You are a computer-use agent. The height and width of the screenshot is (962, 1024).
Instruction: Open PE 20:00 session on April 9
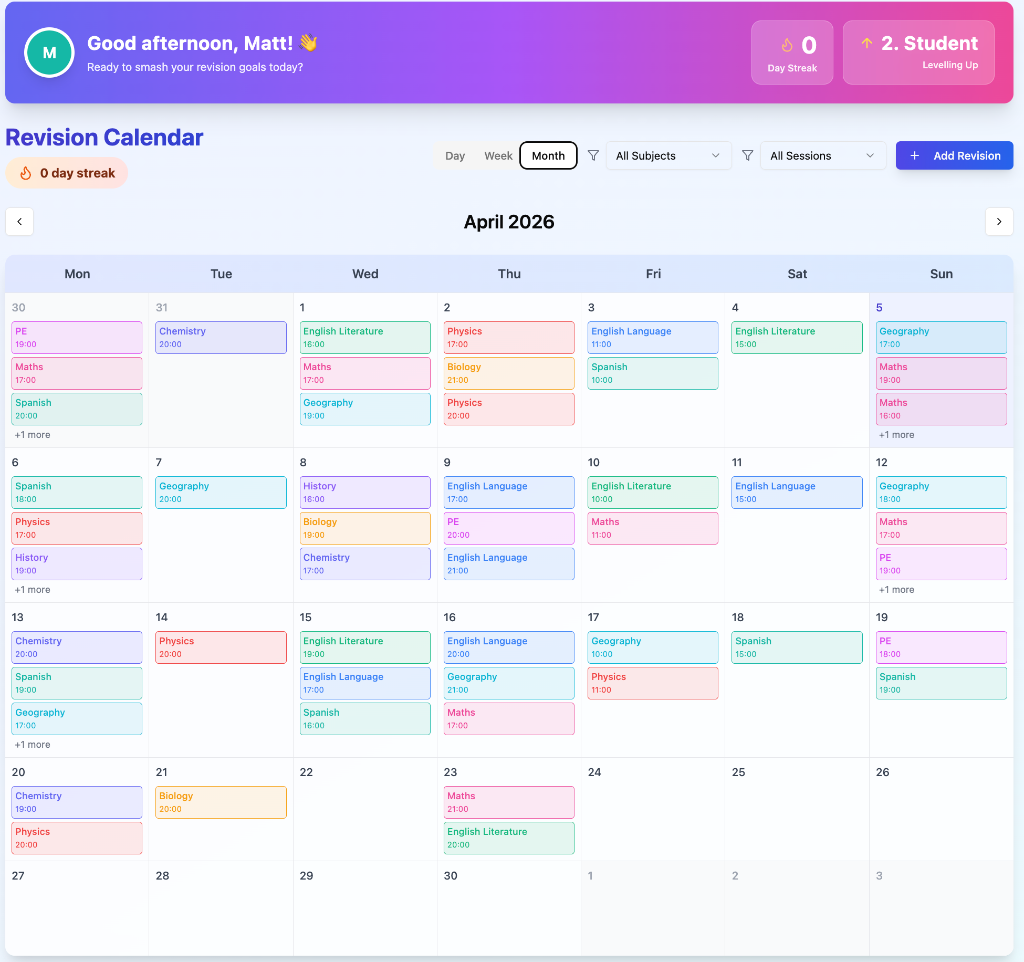click(509, 528)
